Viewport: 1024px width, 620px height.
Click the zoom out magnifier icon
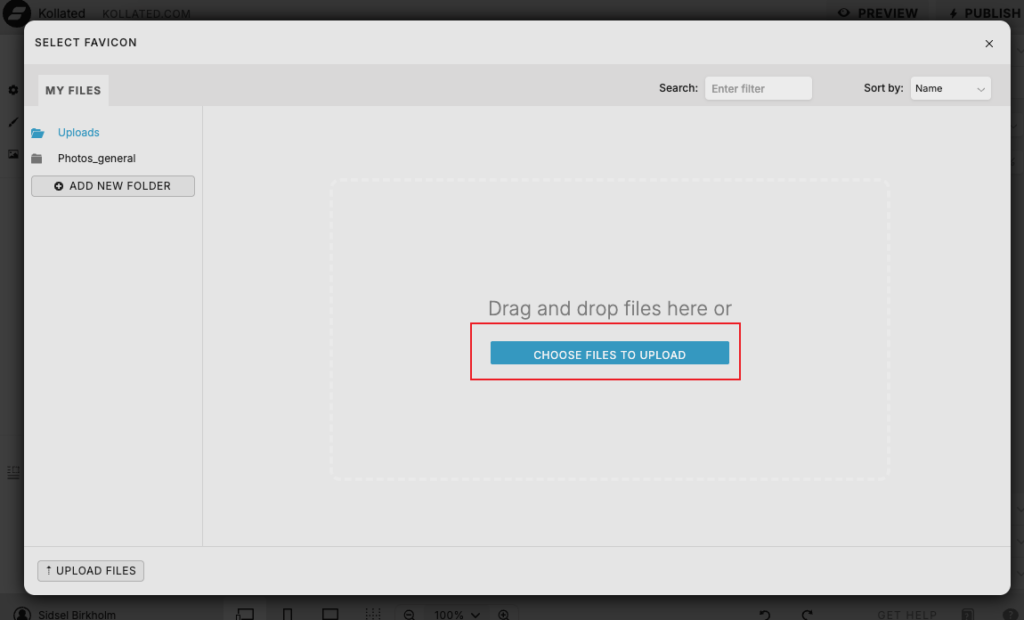pos(409,614)
